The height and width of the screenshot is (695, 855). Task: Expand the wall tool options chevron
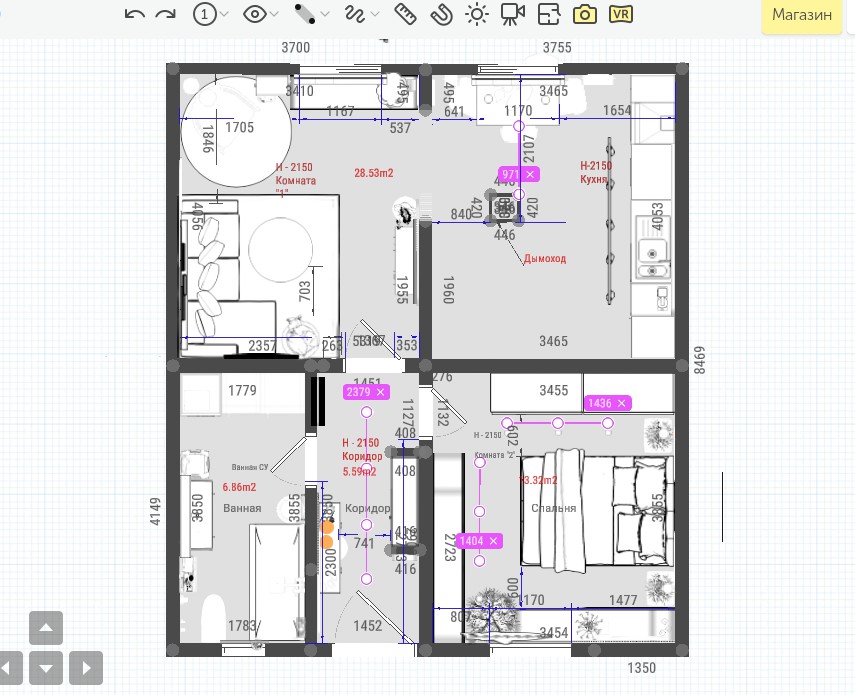click(325, 14)
